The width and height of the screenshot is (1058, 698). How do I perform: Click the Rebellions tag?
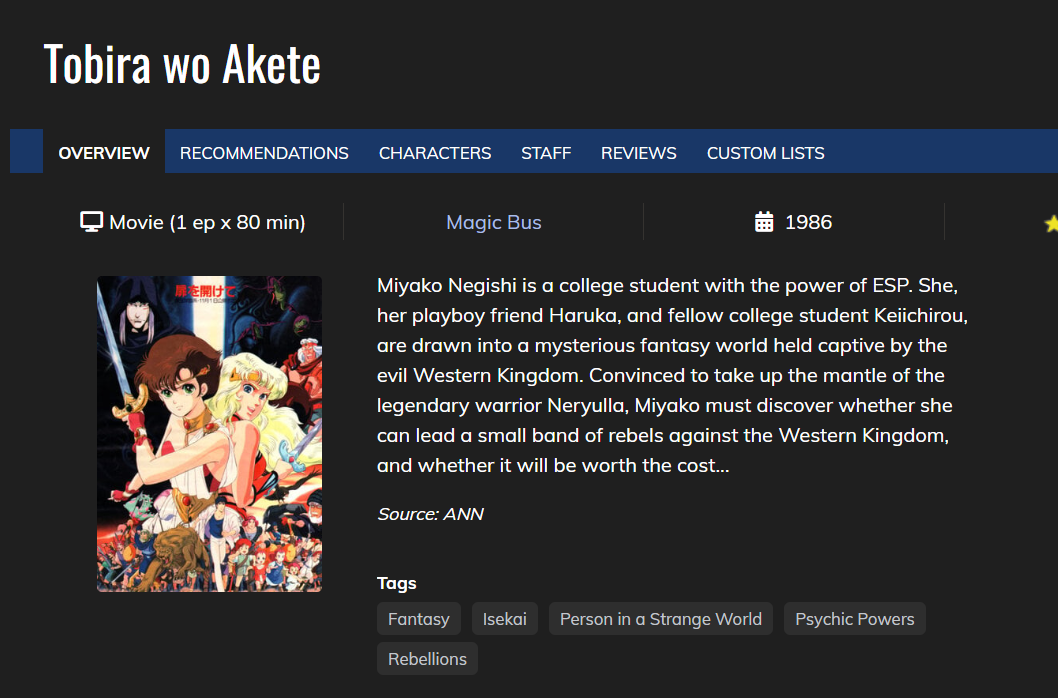[428, 659]
